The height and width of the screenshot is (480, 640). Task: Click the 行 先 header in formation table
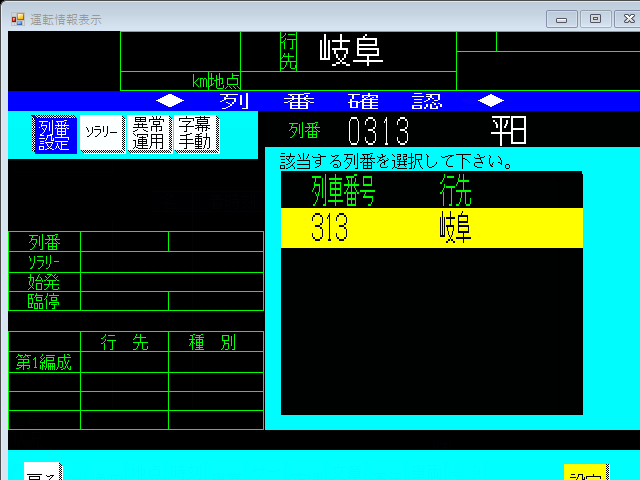coord(124,342)
